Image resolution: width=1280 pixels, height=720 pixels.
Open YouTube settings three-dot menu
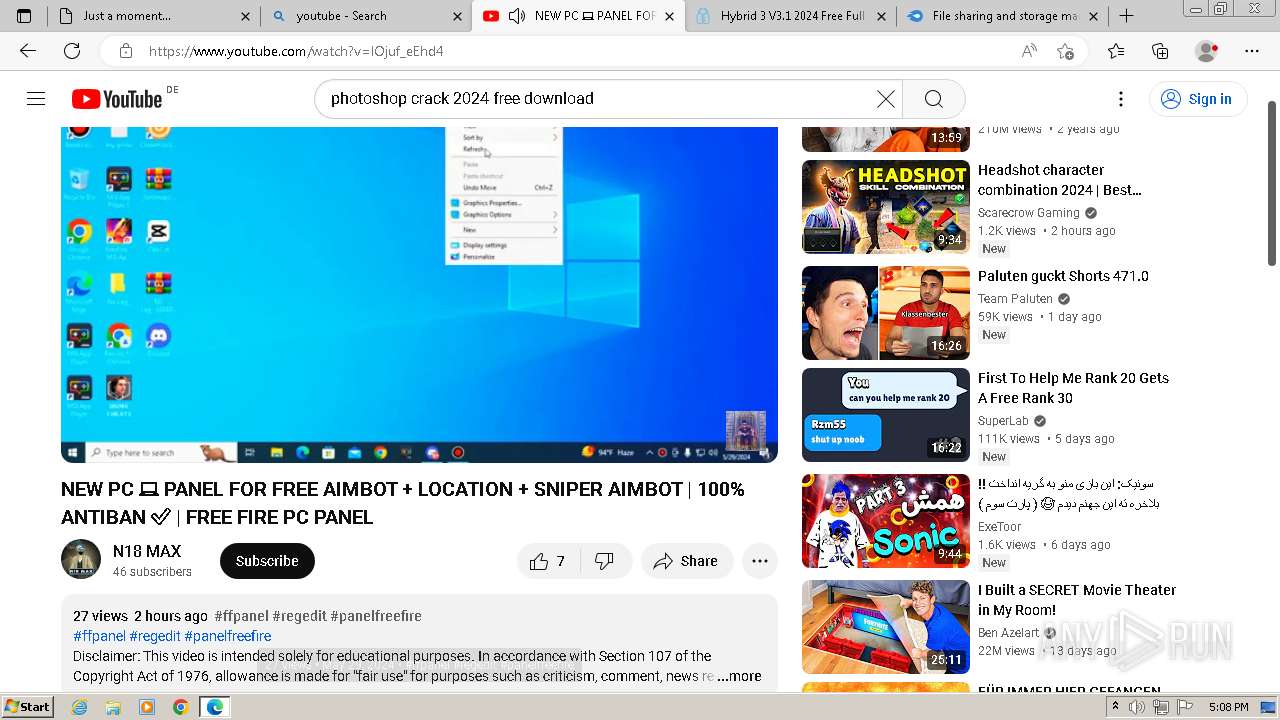(x=1121, y=98)
